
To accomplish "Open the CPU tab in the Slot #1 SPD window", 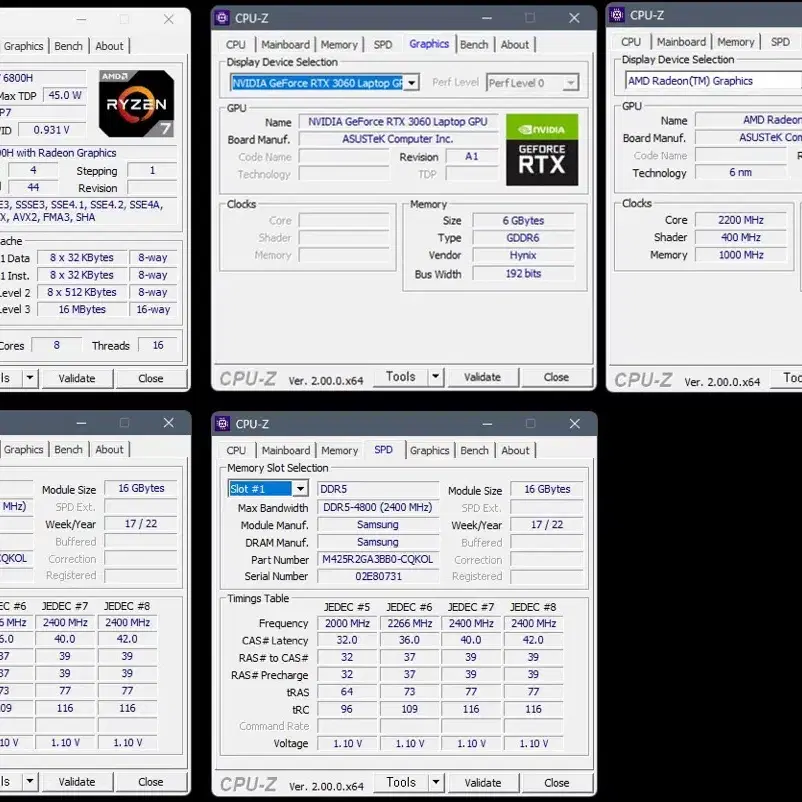I will click(x=236, y=450).
